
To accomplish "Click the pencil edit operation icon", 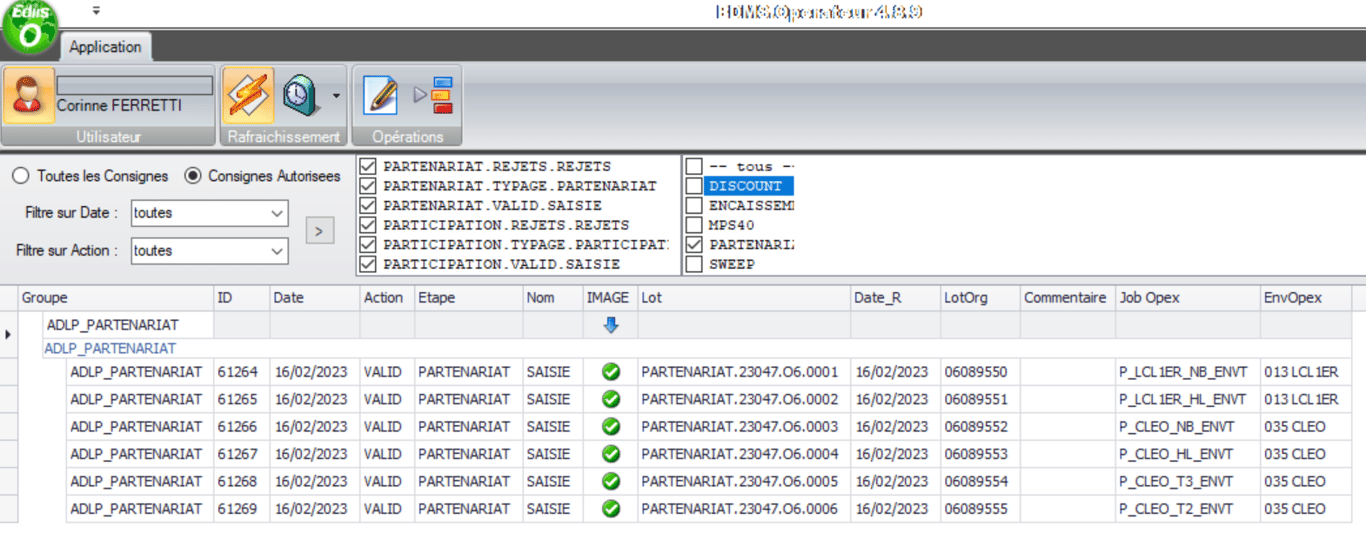I will pos(380,95).
